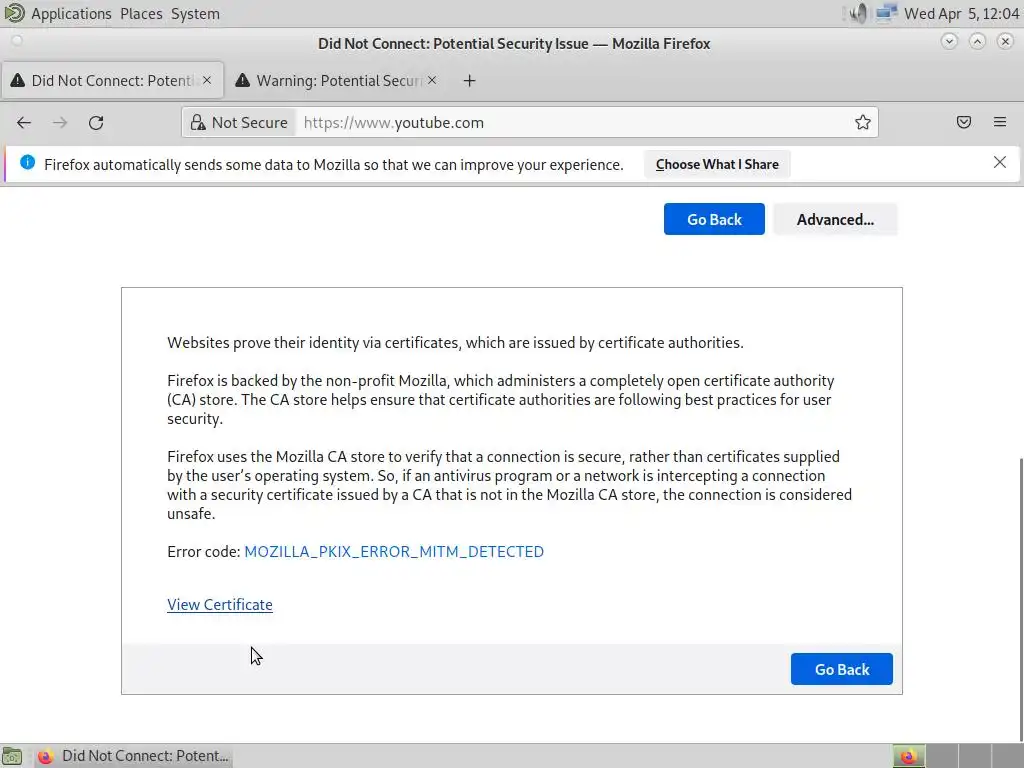Open a new tab with plus button
The height and width of the screenshot is (768, 1024).
[470, 81]
